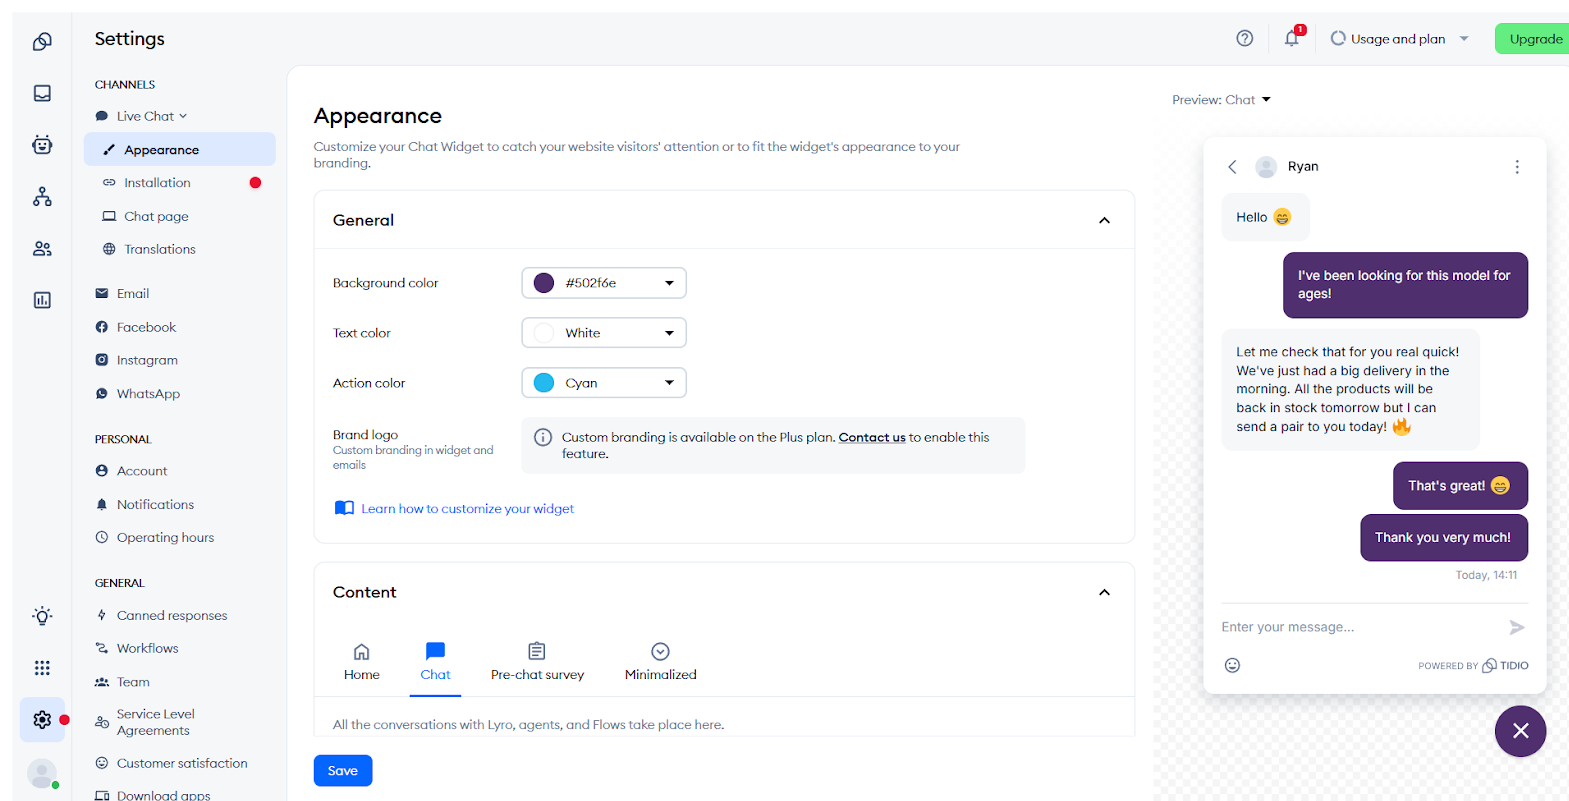Click the Enter your message input field
The height and width of the screenshot is (801, 1569).
(1360, 627)
